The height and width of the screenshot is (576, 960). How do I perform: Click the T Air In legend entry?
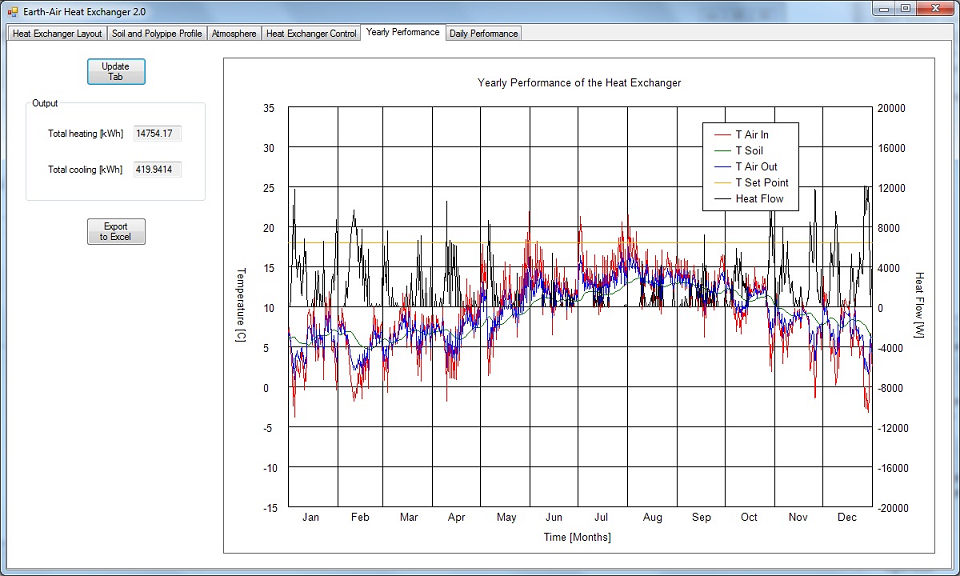point(741,135)
